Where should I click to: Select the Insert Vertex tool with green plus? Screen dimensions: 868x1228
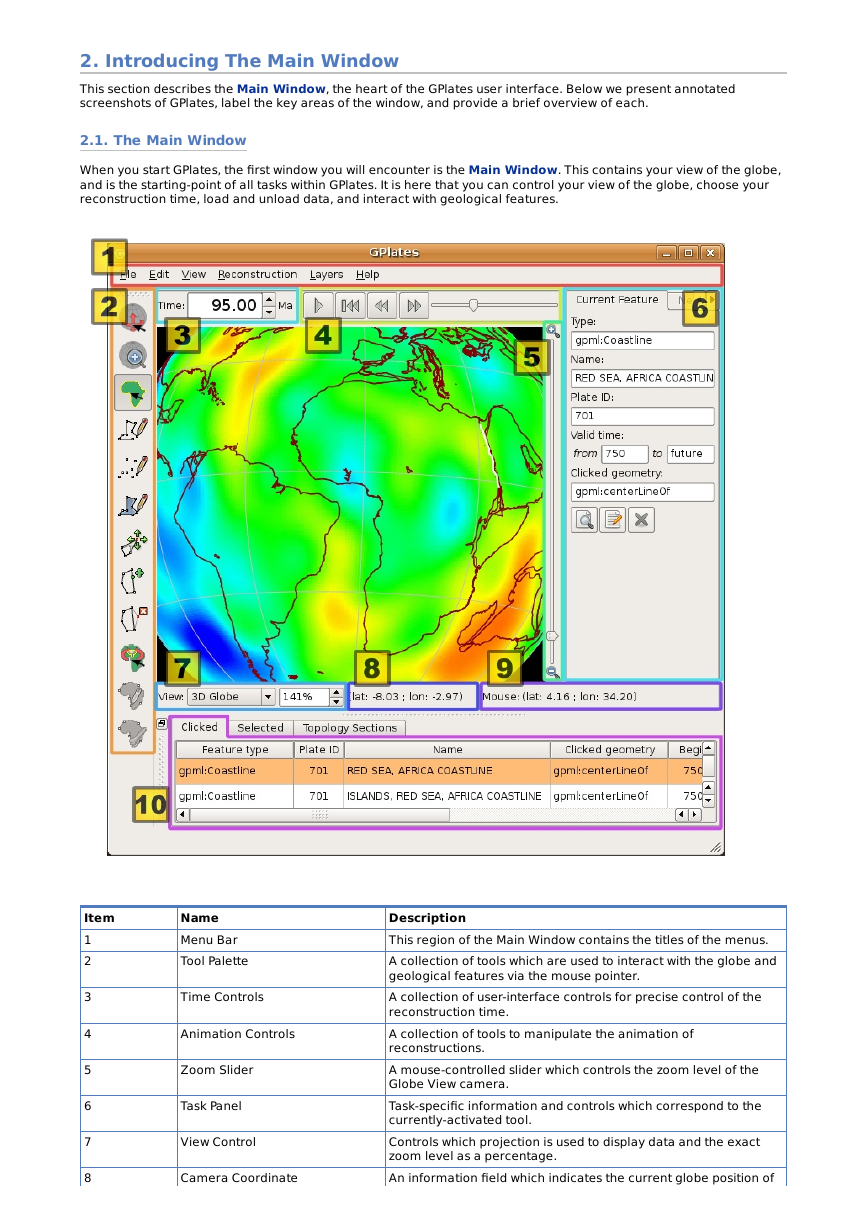(x=133, y=581)
